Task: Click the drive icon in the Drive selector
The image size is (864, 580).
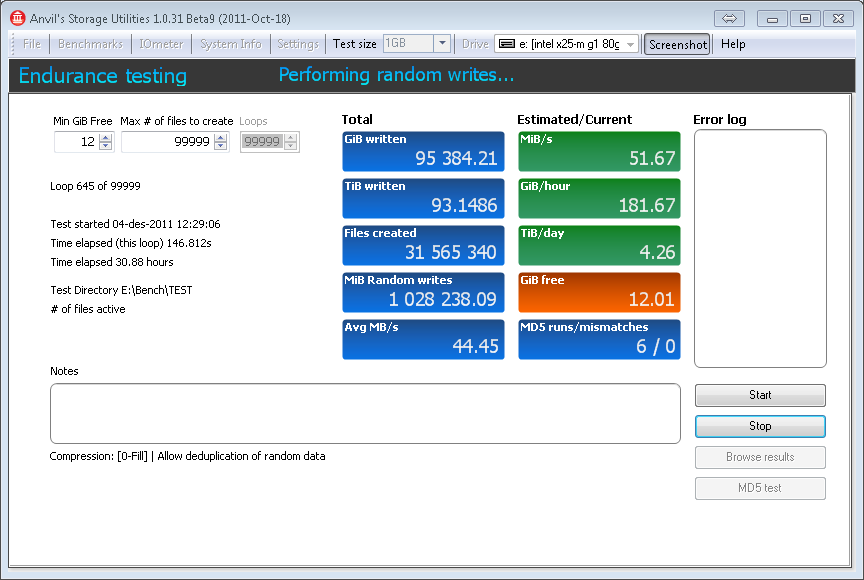Action: 506,44
